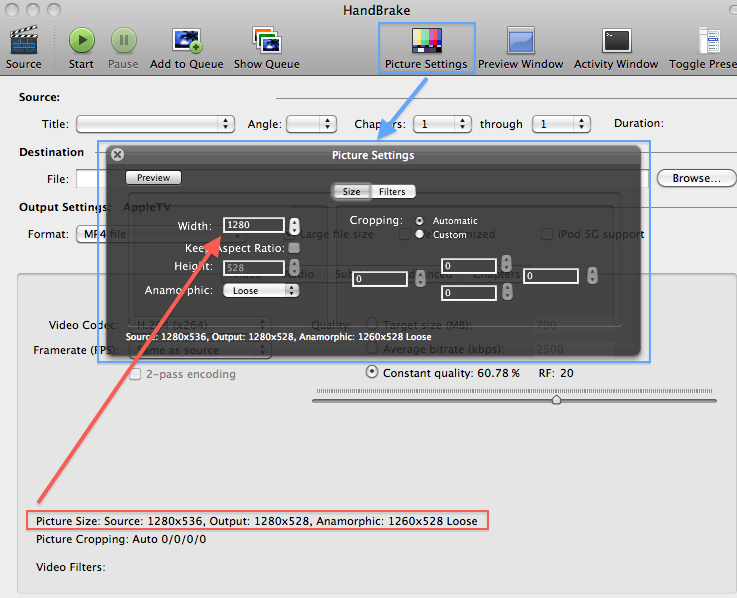Open the Source clapperboard icon
737x598 pixels.
coord(24,40)
